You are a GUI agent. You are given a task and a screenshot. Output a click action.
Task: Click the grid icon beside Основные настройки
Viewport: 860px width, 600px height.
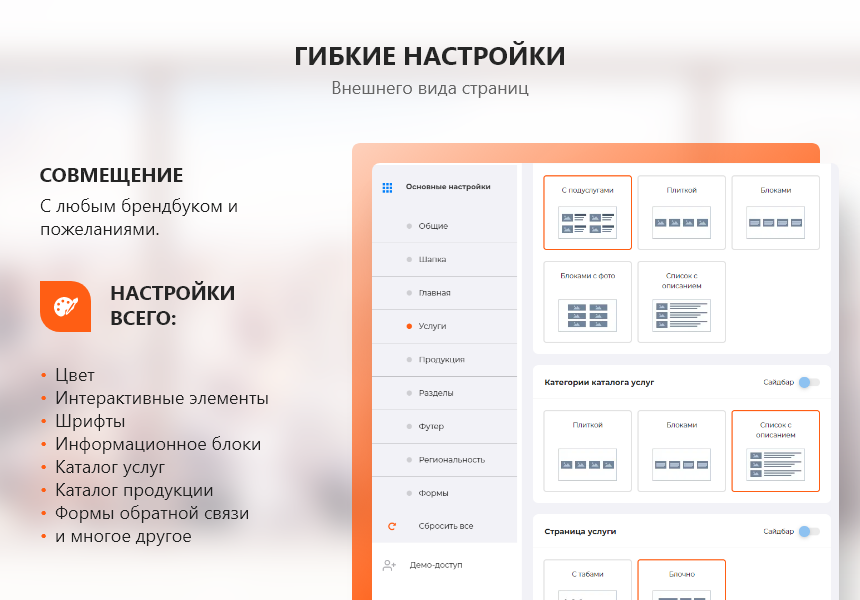[387, 187]
